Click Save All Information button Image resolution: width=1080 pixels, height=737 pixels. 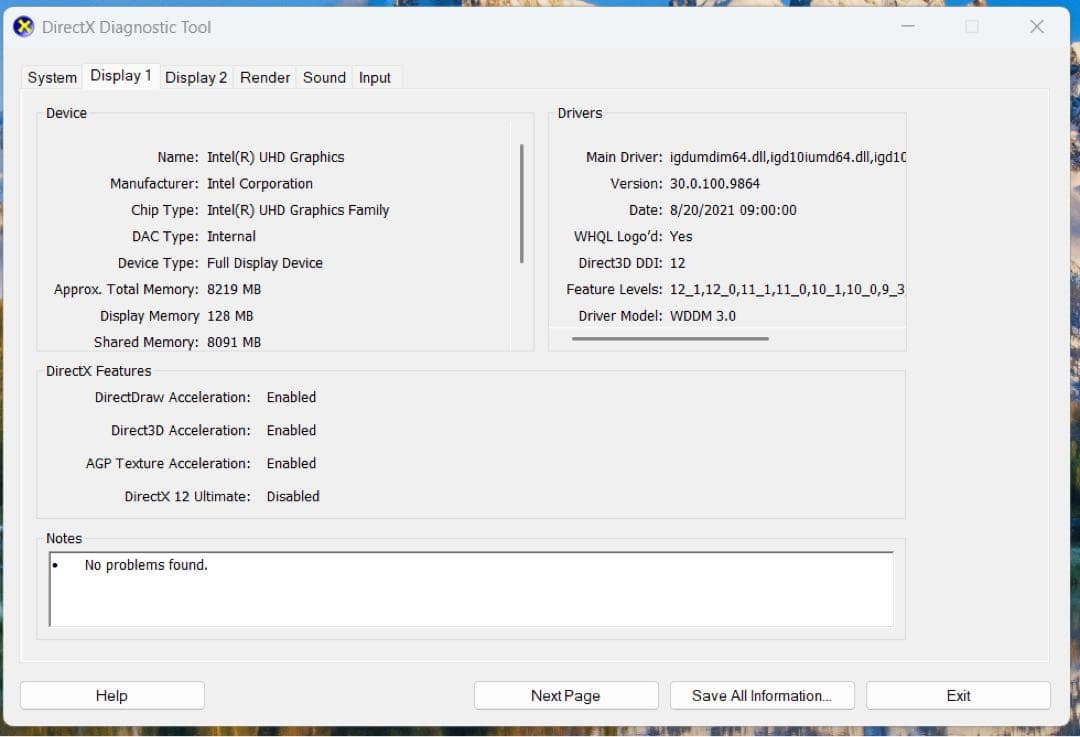[762, 695]
